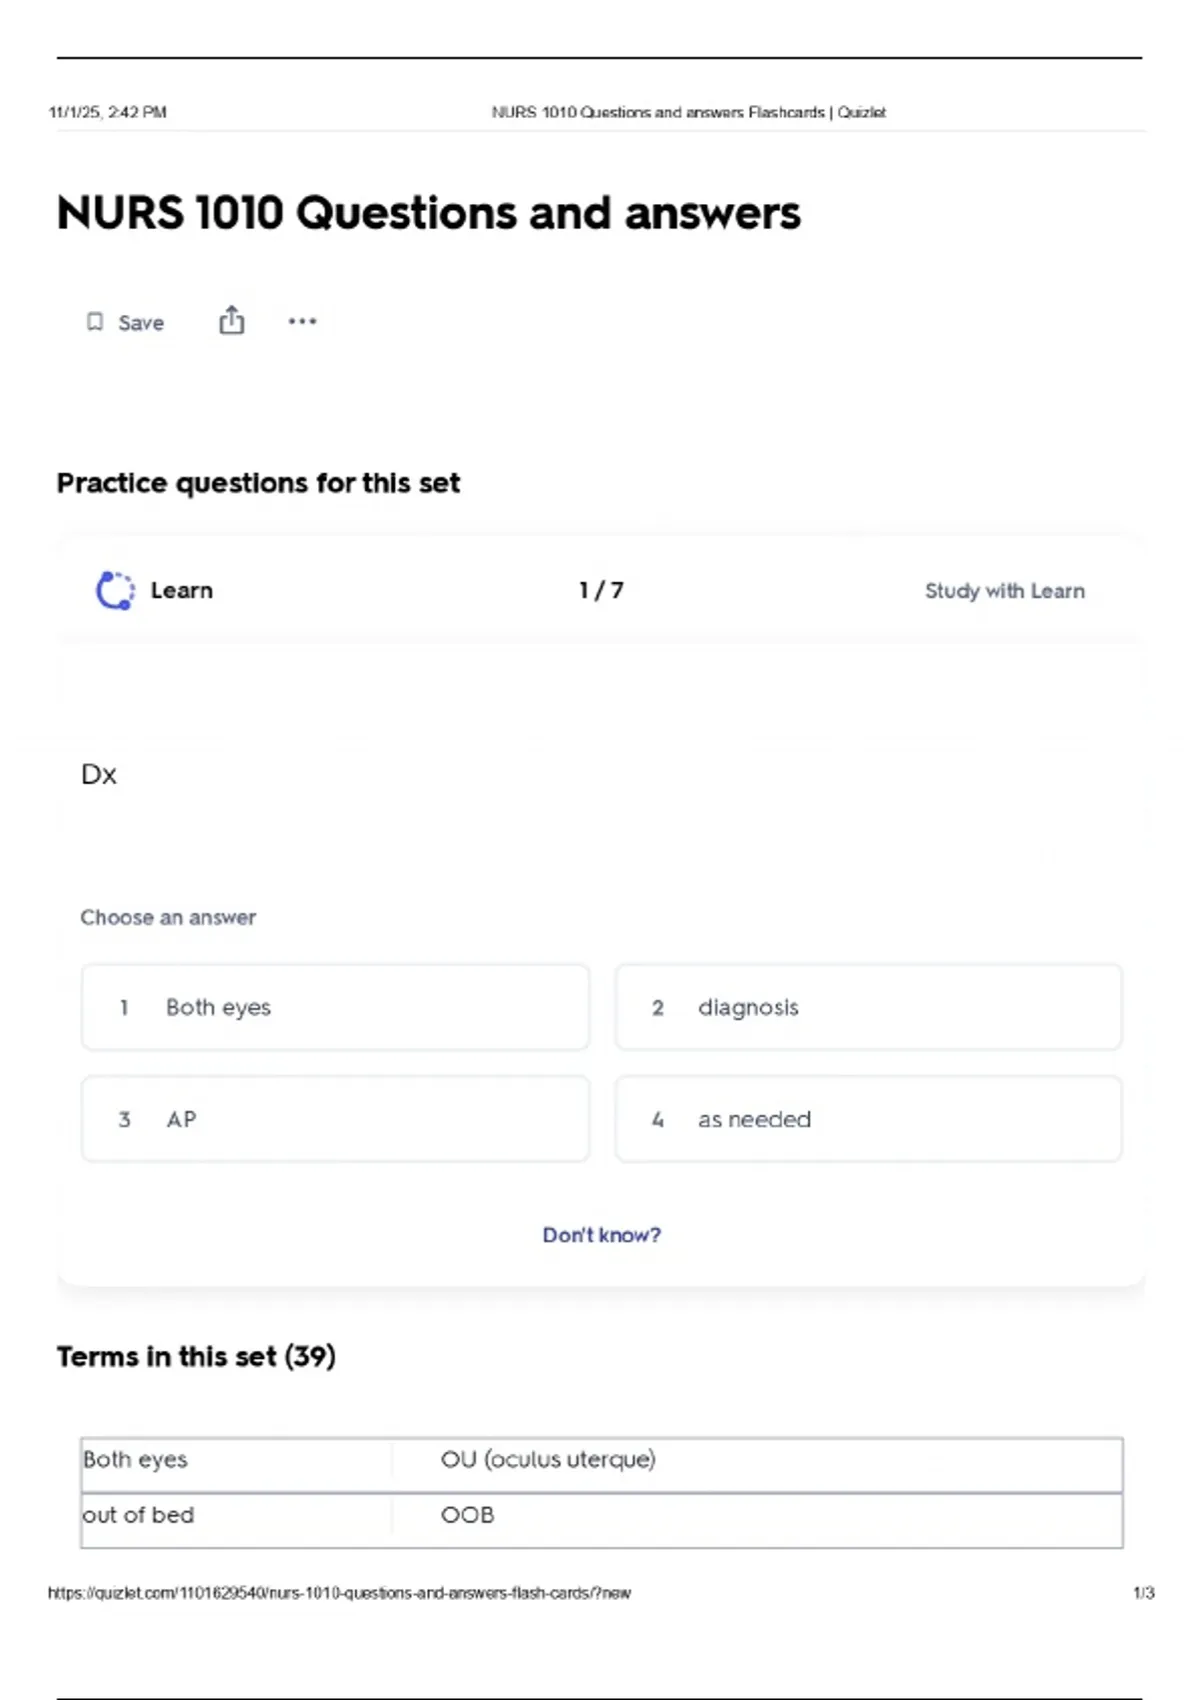Select answer option 'Both eyes'
Image resolution: width=1200 pixels, height=1700 pixels.
[x=335, y=1007]
